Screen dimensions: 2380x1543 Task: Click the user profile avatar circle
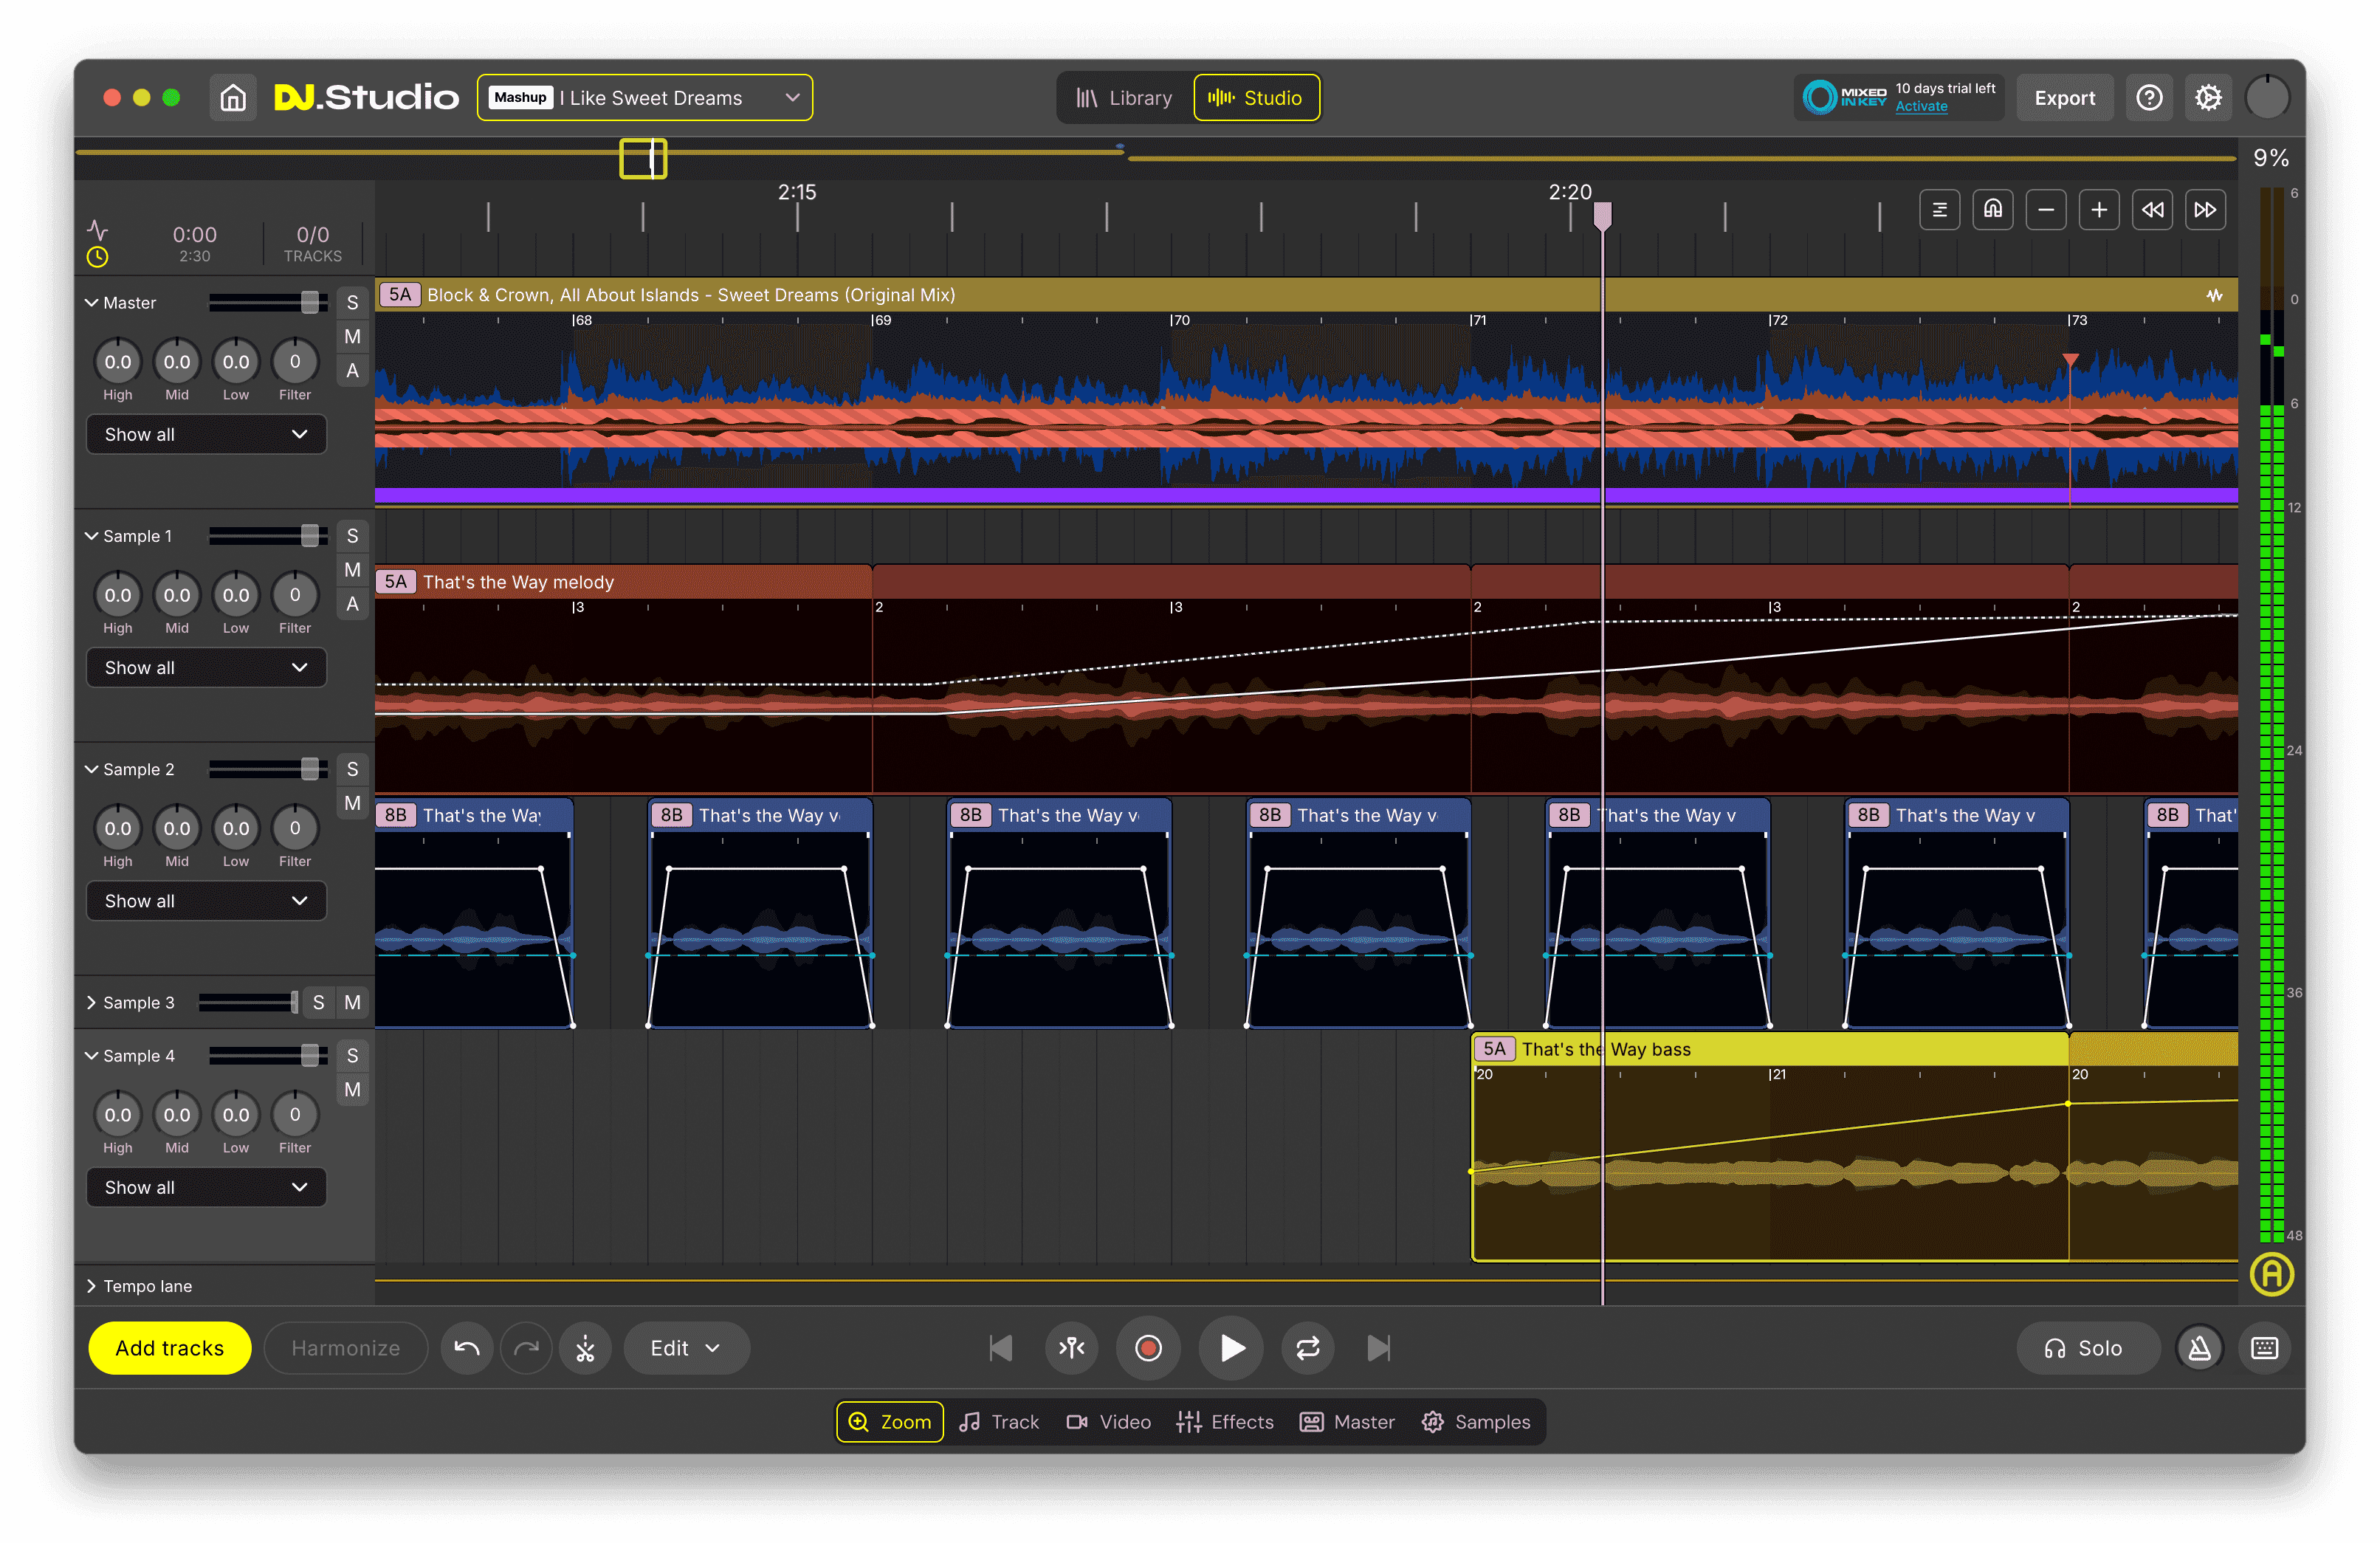[x=2267, y=98]
